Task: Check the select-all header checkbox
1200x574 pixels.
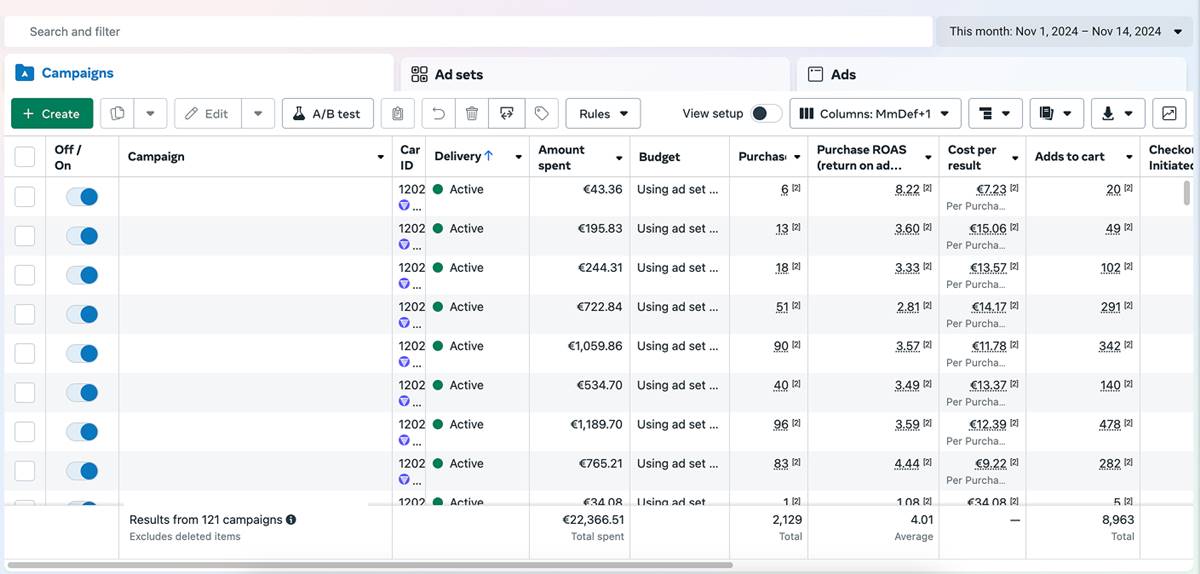Action: 25,157
